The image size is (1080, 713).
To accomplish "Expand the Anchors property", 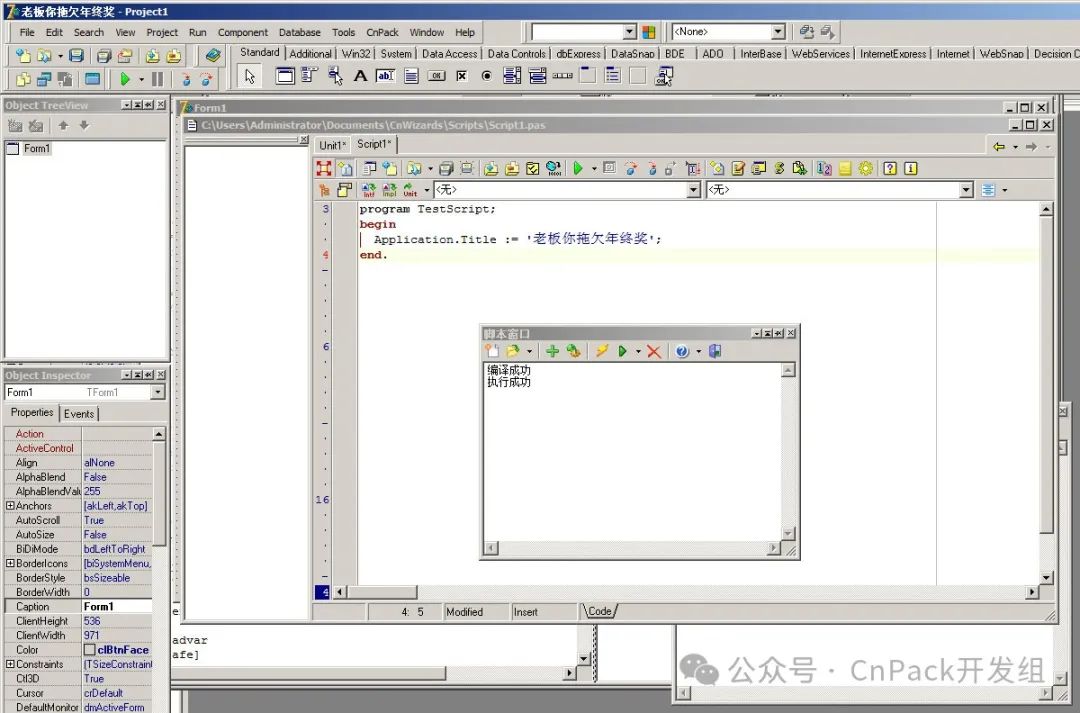I will (x=8, y=506).
